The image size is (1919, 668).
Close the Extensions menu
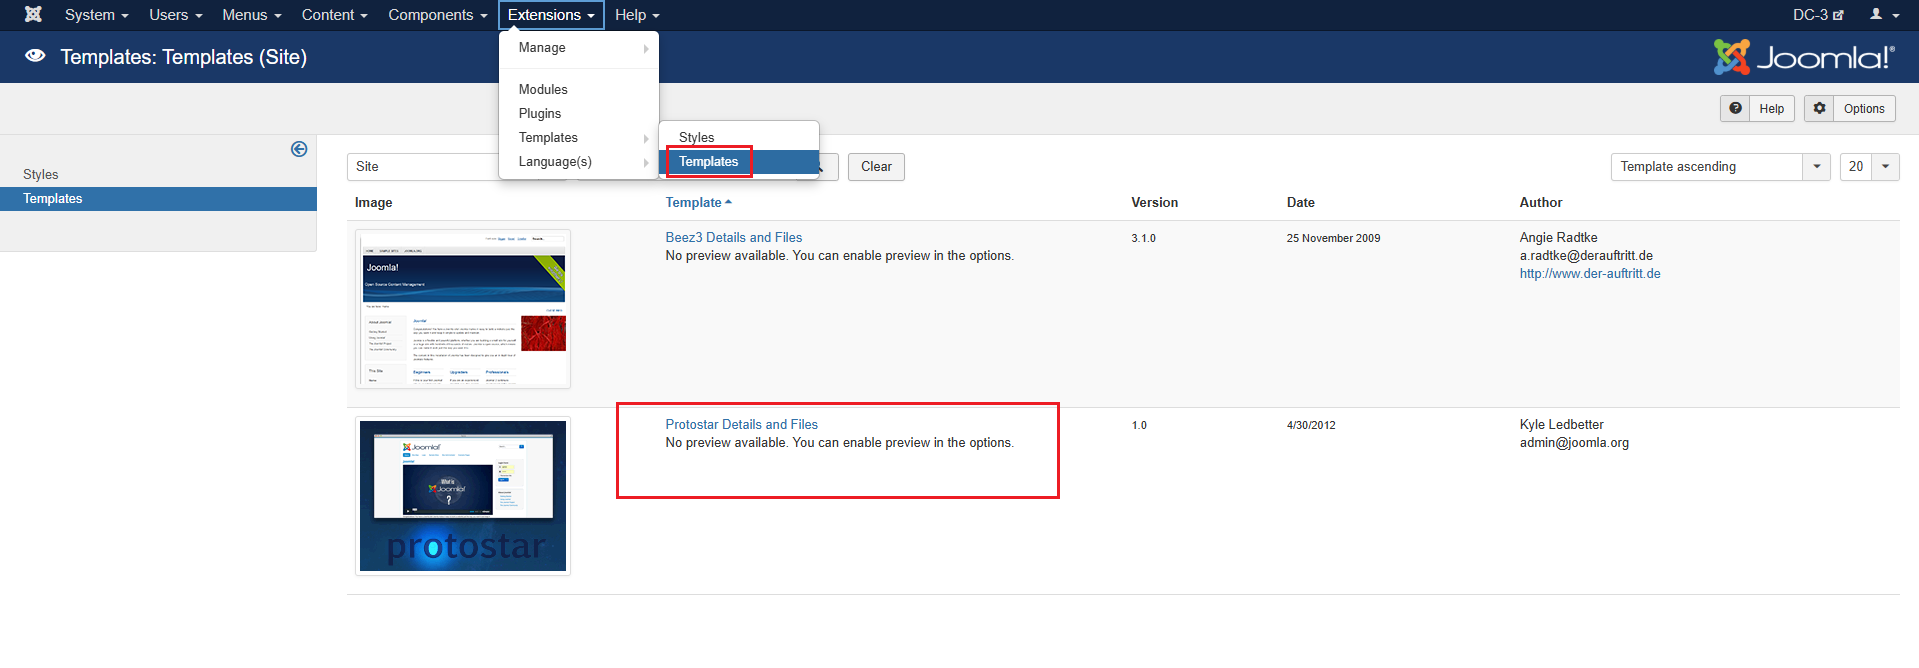[551, 15]
